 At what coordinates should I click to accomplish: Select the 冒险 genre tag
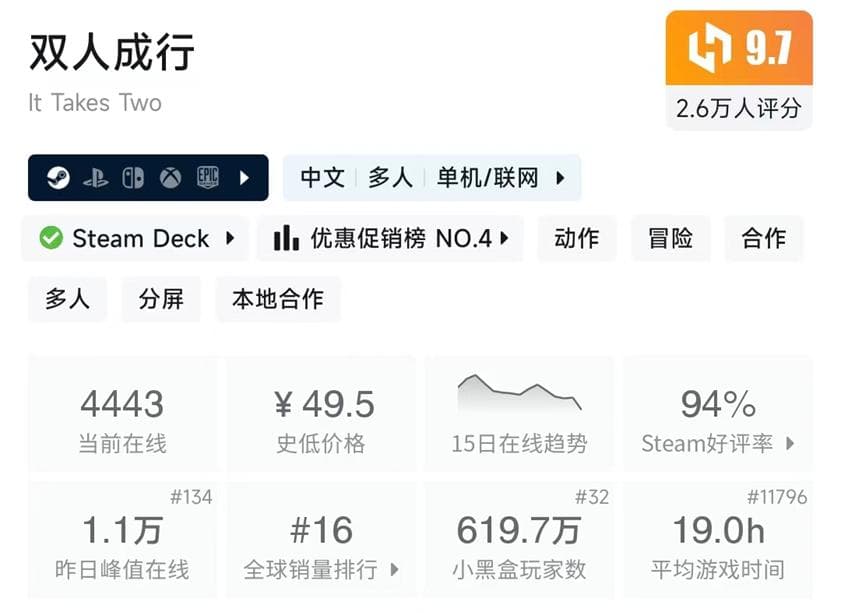[x=670, y=239]
